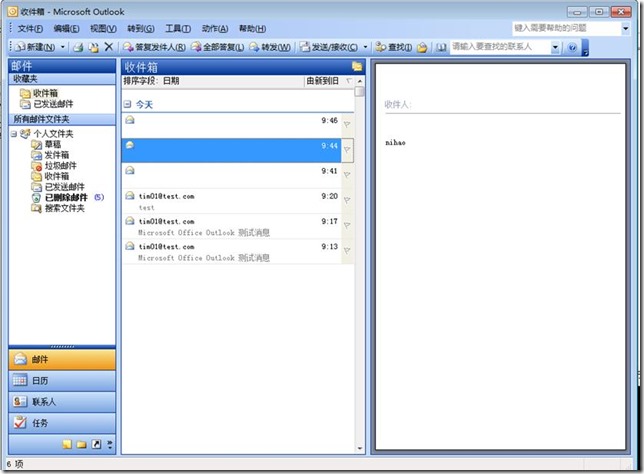This screenshot has width=644, height=474.
Task: Open the 文件(F) menu
Action: (30, 28)
